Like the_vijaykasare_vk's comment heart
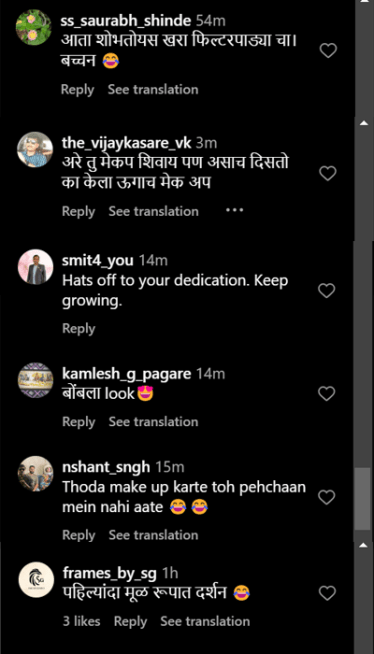This screenshot has height=654, width=374. coord(327,173)
